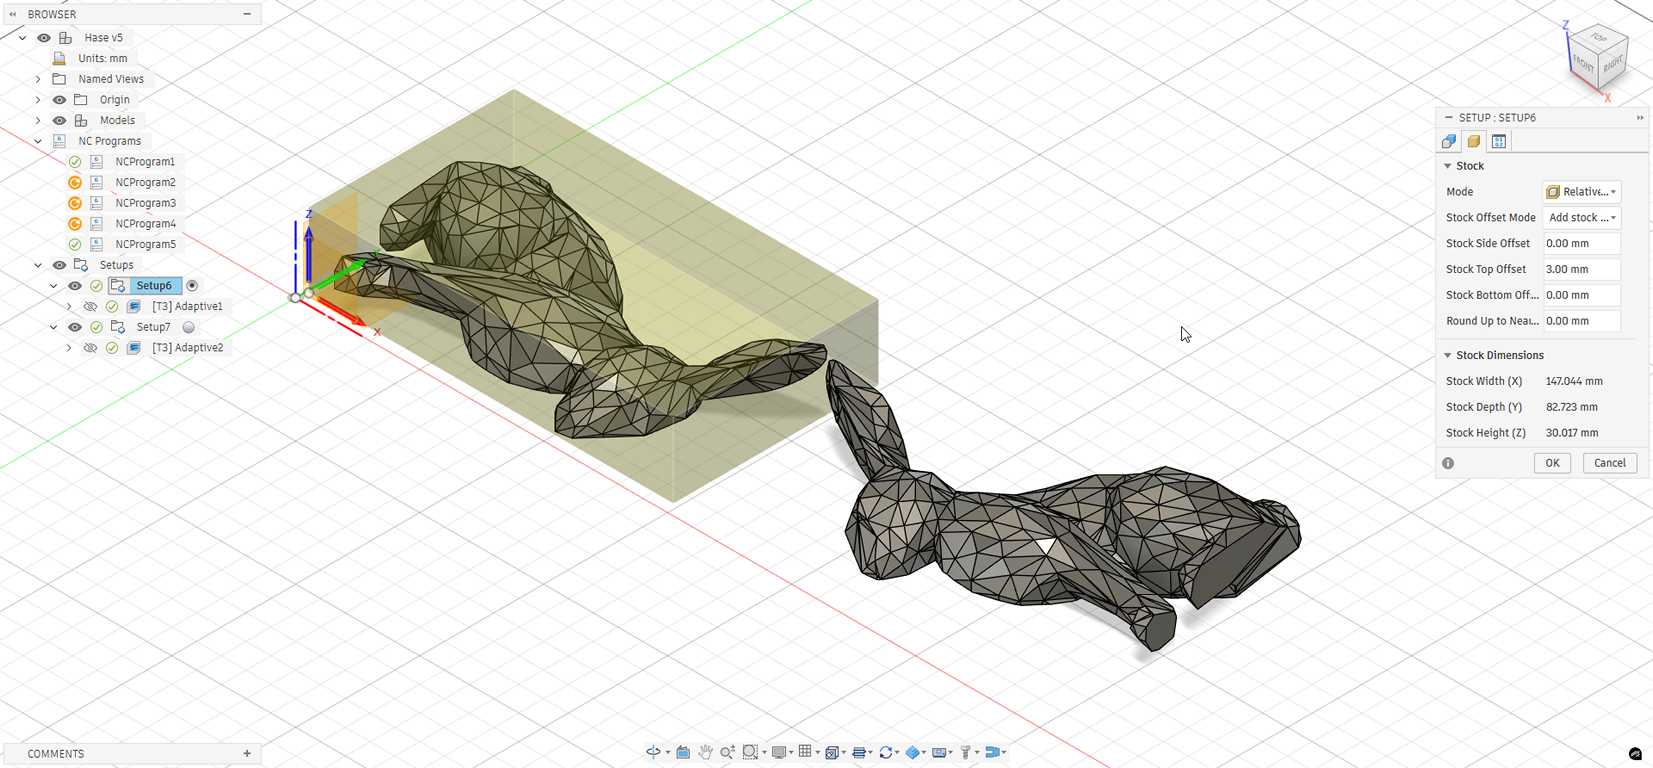Expand the Models node
Screen dimensions: 1653x768
pos(38,120)
